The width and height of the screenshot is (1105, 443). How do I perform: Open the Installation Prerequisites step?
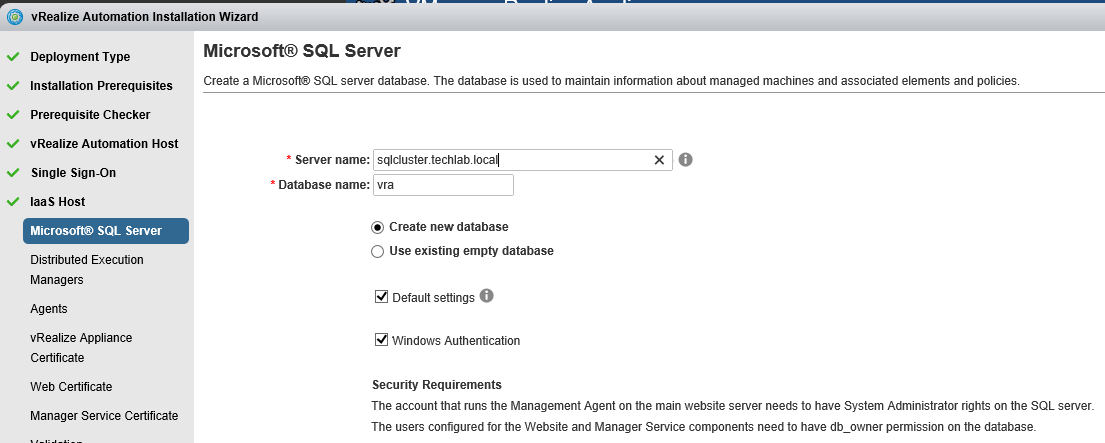pos(101,85)
